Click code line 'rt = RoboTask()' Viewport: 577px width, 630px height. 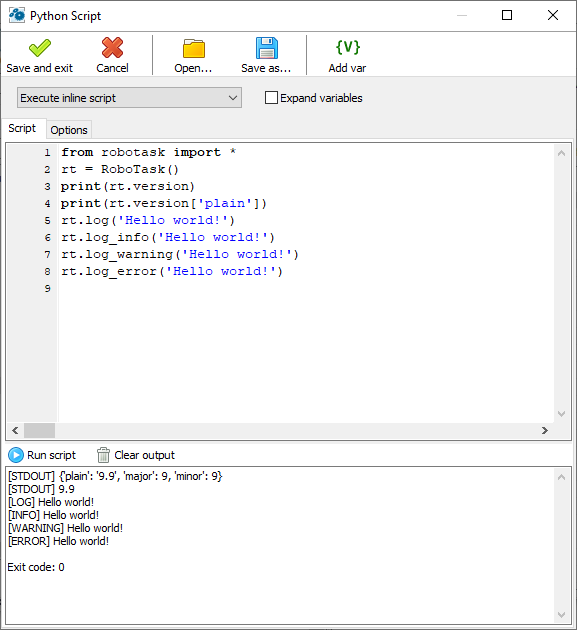click(120, 169)
